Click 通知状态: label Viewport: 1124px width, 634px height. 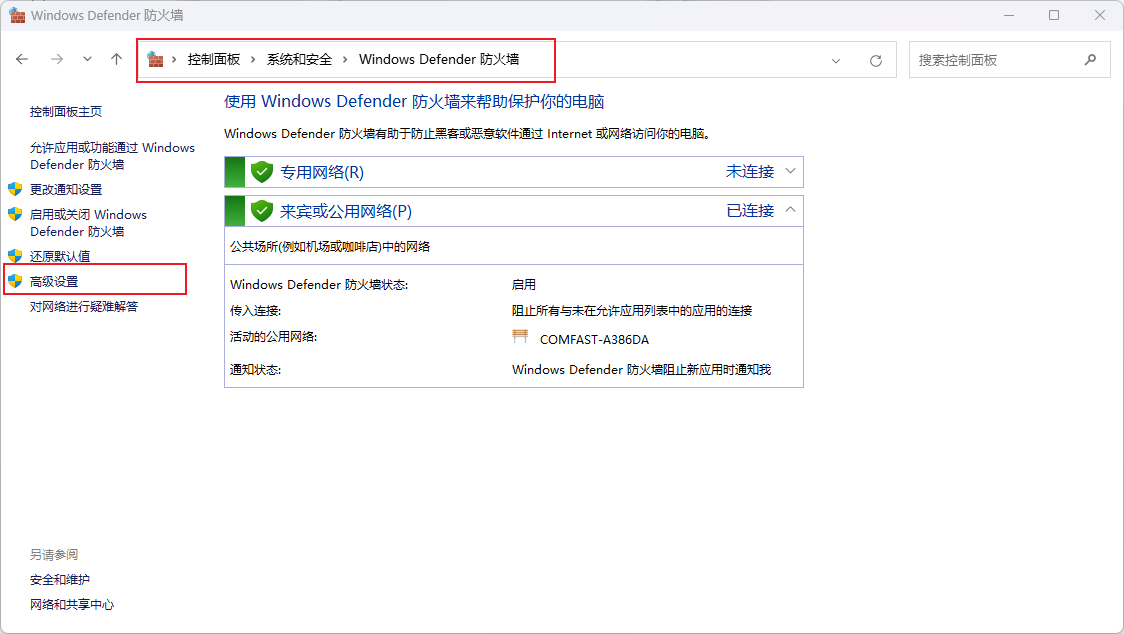tap(255, 370)
